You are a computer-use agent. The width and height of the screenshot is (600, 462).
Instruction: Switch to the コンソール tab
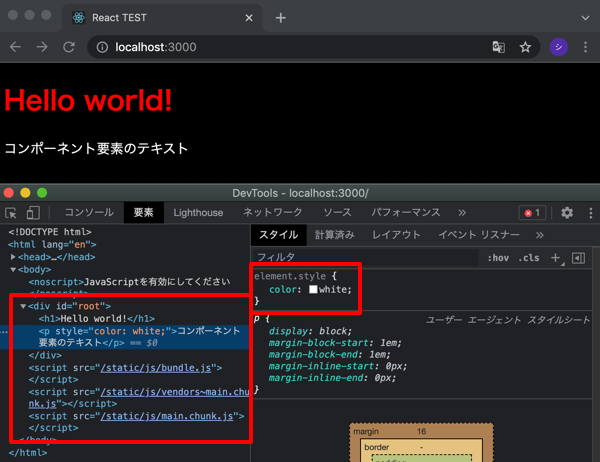(x=89, y=212)
